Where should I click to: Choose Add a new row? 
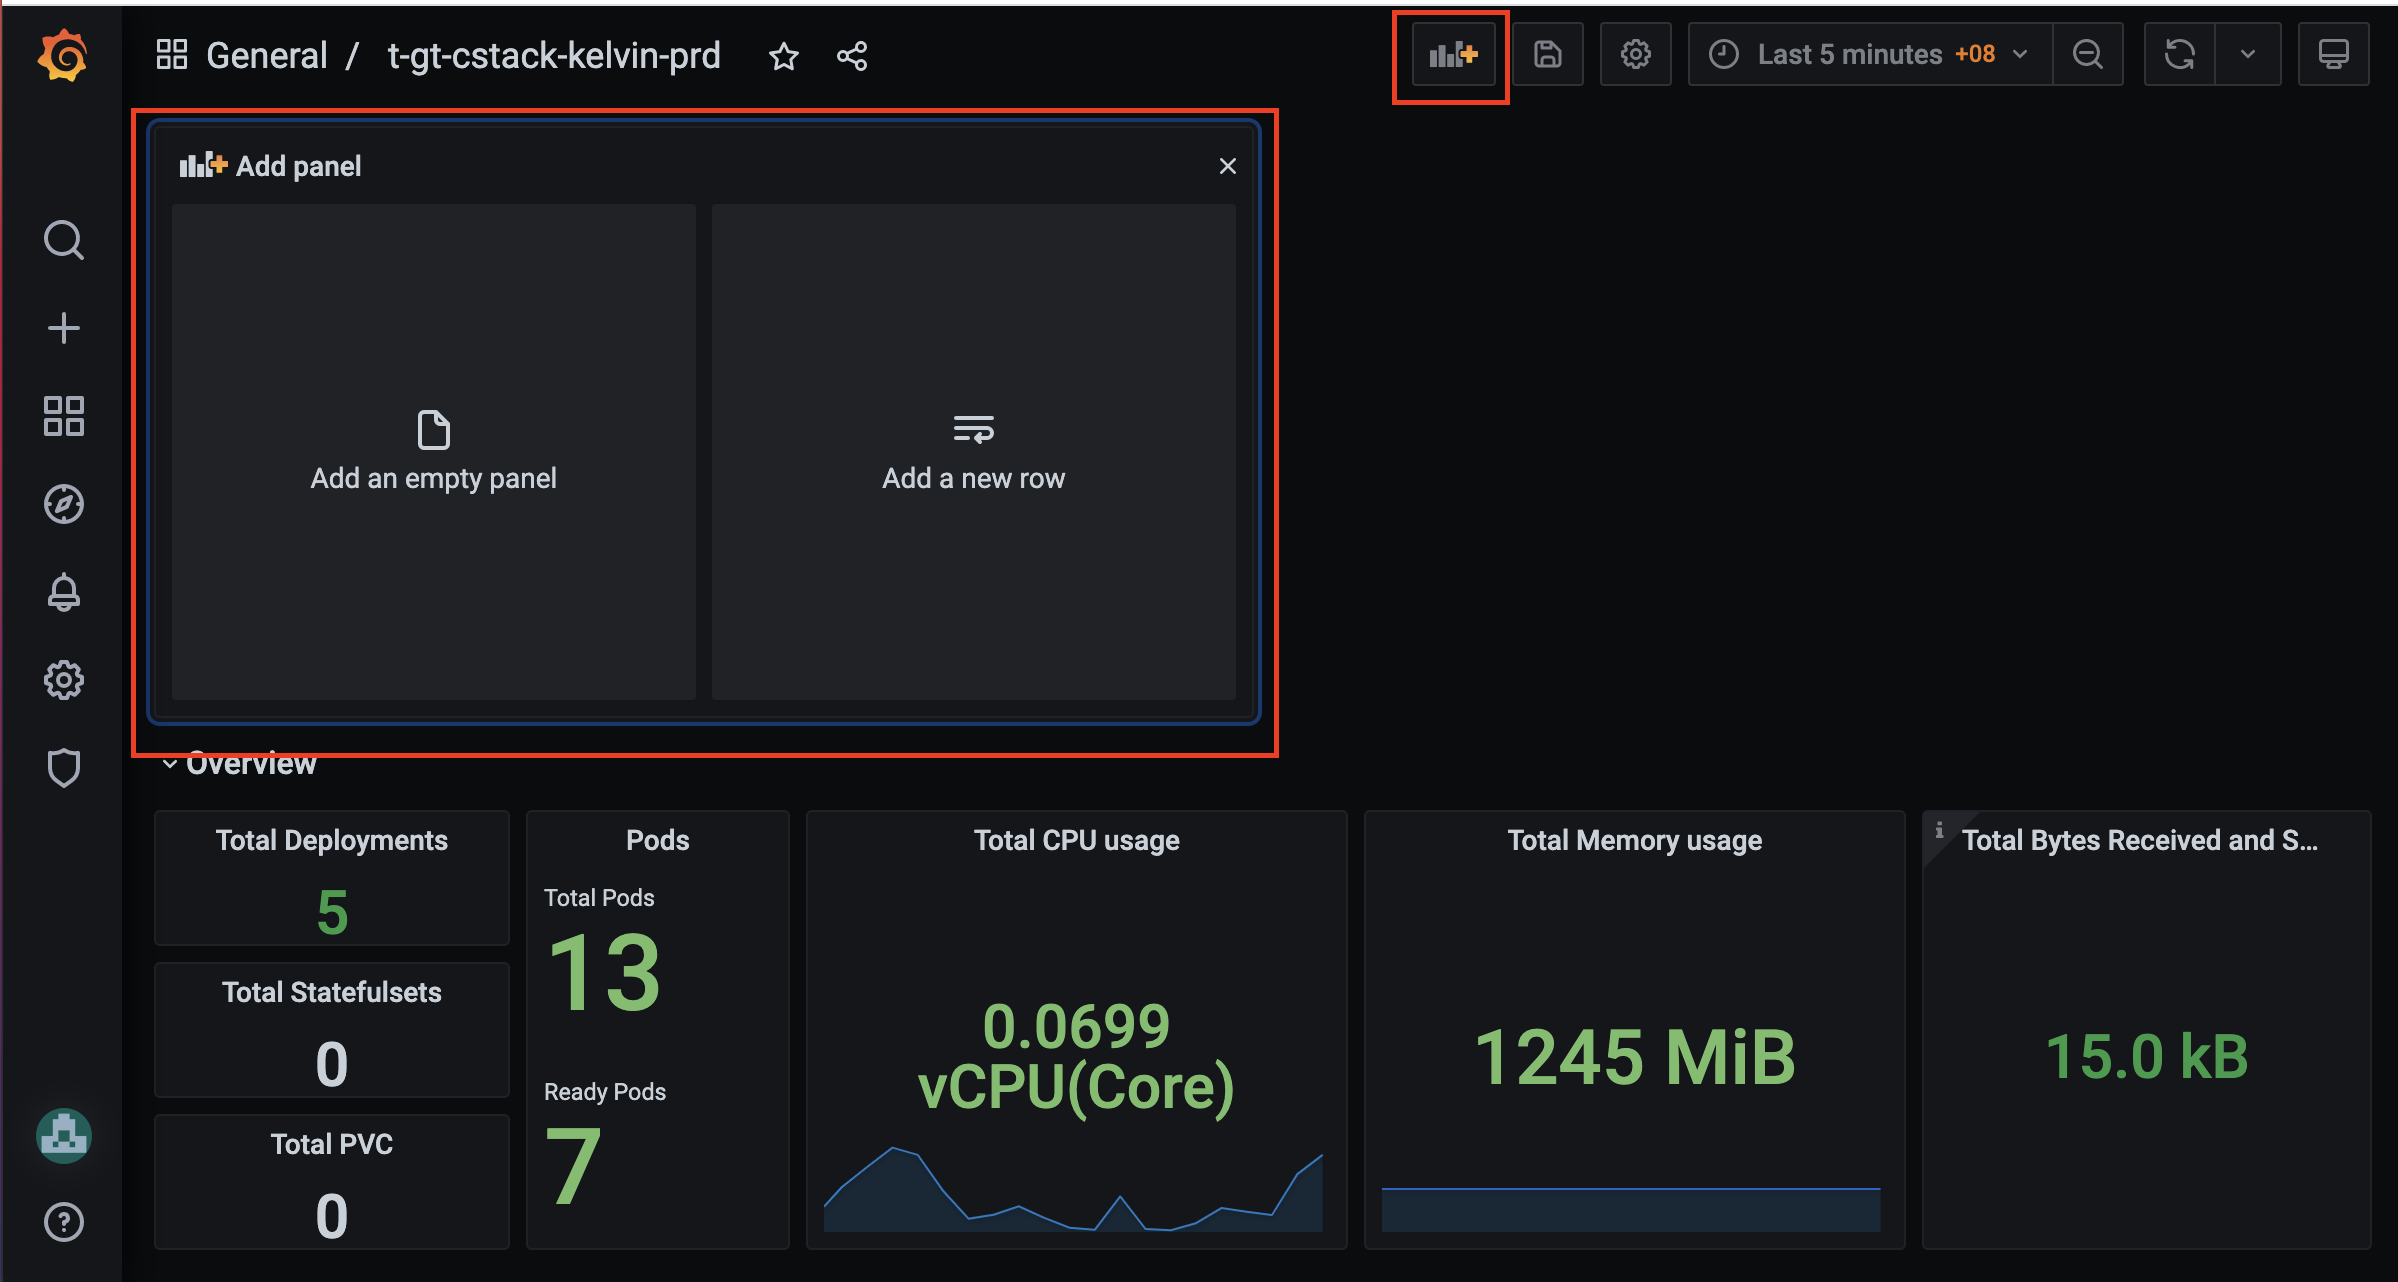[974, 452]
